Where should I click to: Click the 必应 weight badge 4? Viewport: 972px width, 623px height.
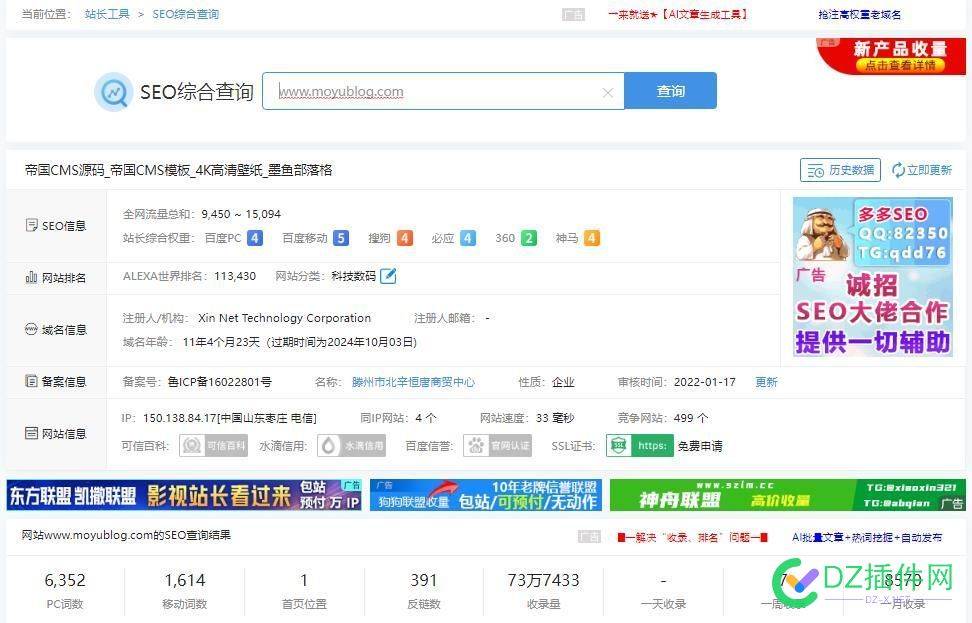(468, 238)
